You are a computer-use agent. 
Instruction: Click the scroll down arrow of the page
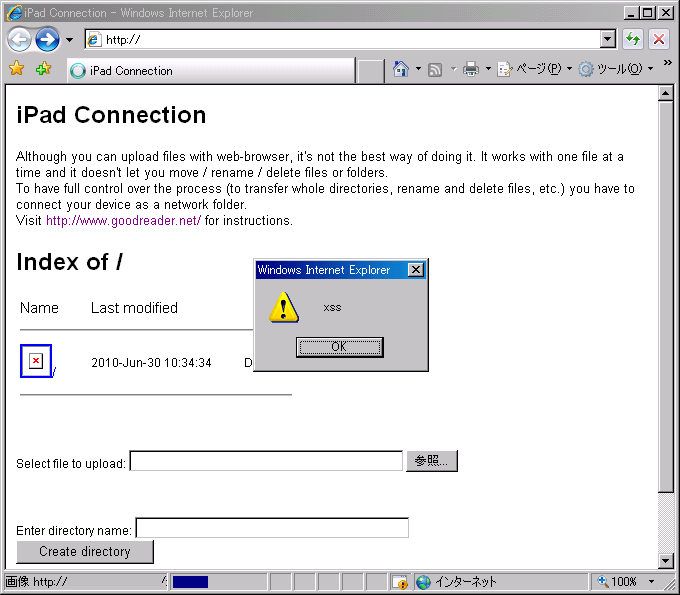pyautogui.click(x=665, y=560)
